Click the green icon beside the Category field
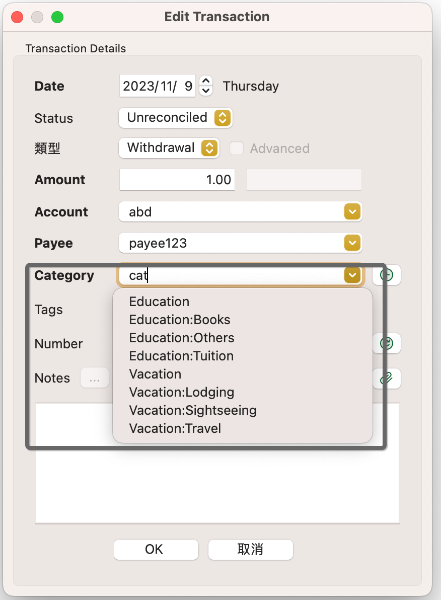Screen dimensions: 441x600 coord(387,275)
